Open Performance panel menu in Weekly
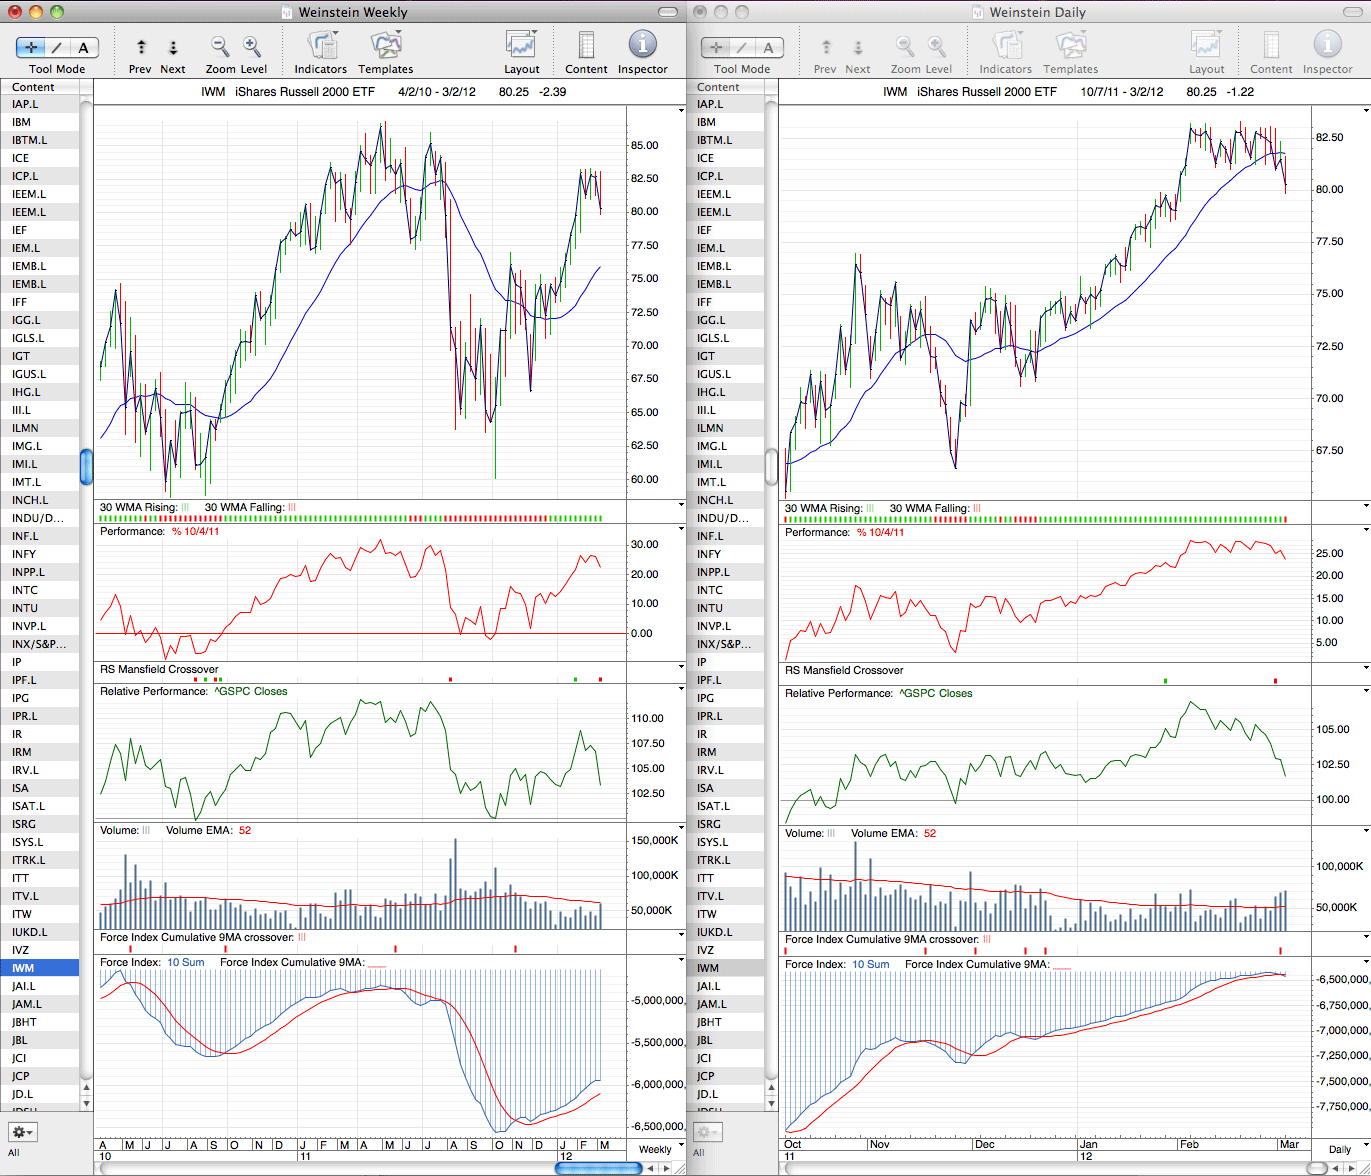Screen dimensions: 1371x1176 coord(682,529)
